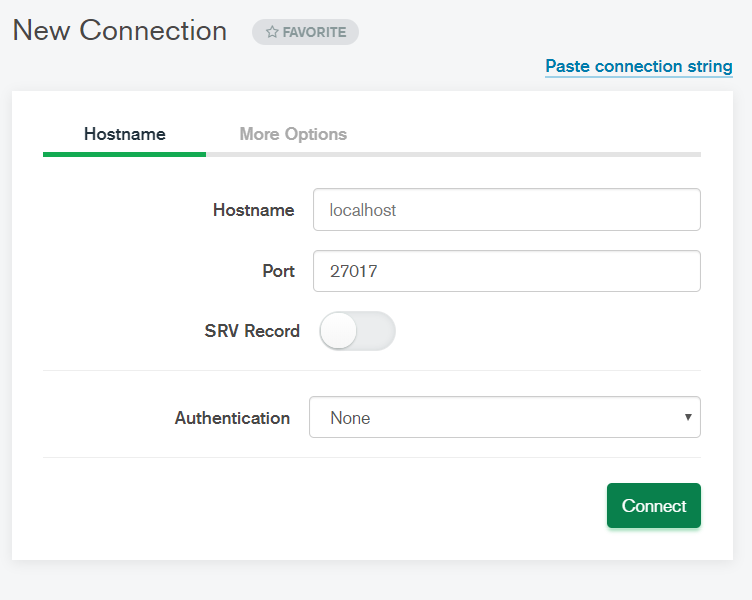Screen dimensions: 752x600
Task: Click the Authentication label text
Action: click(x=232, y=418)
